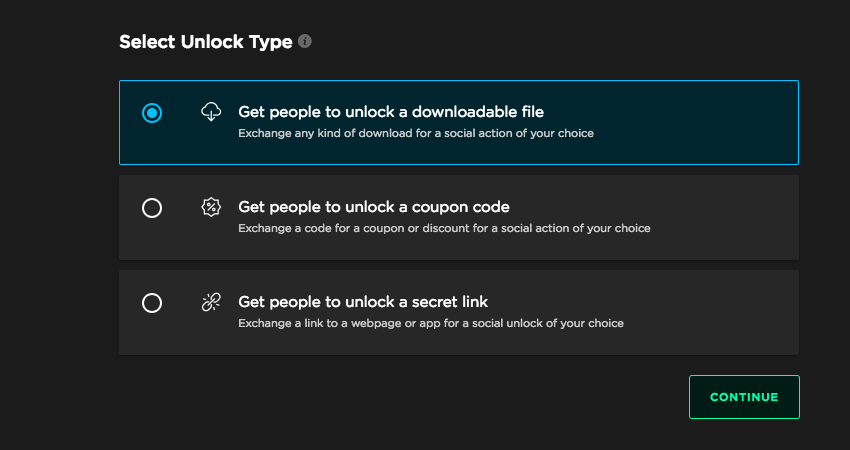Click the coupon percent badge icon

click(x=210, y=208)
